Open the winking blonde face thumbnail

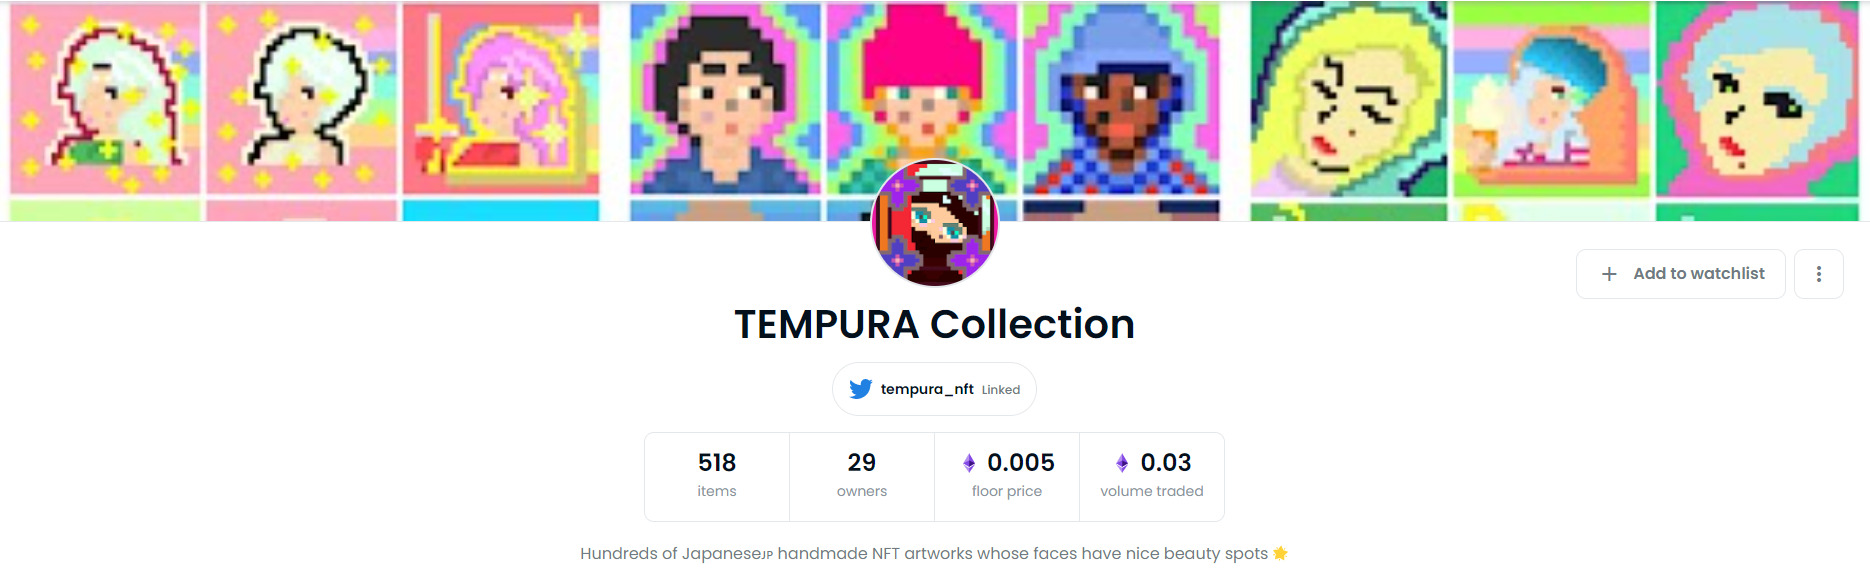coord(1348,98)
